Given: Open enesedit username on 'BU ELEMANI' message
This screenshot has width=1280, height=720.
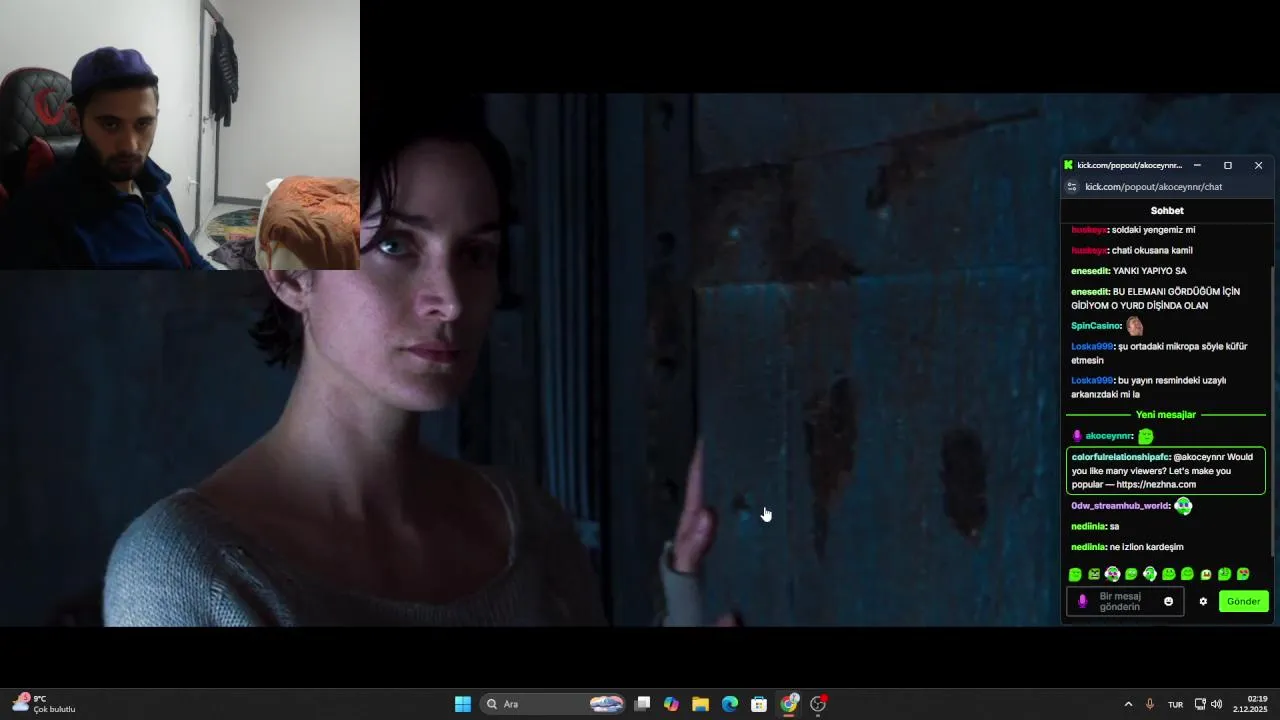Looking at the screenshot, I should pos(1090,292).
